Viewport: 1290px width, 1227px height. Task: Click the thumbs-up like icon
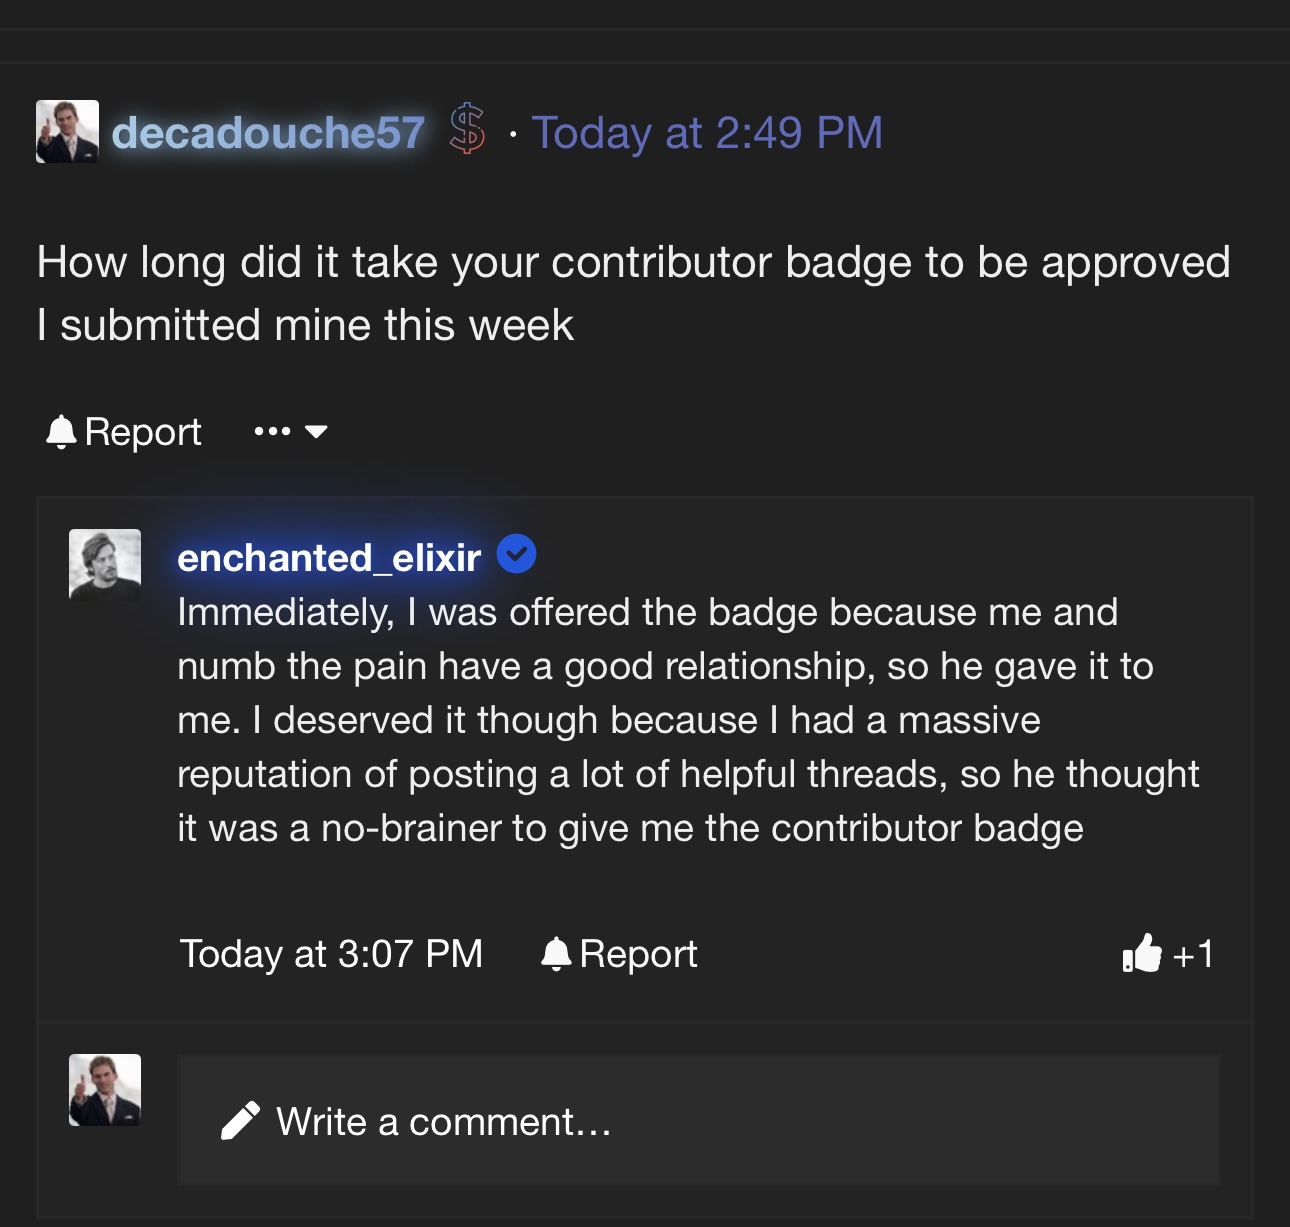pyautogui.click(x=1142, y=954)
